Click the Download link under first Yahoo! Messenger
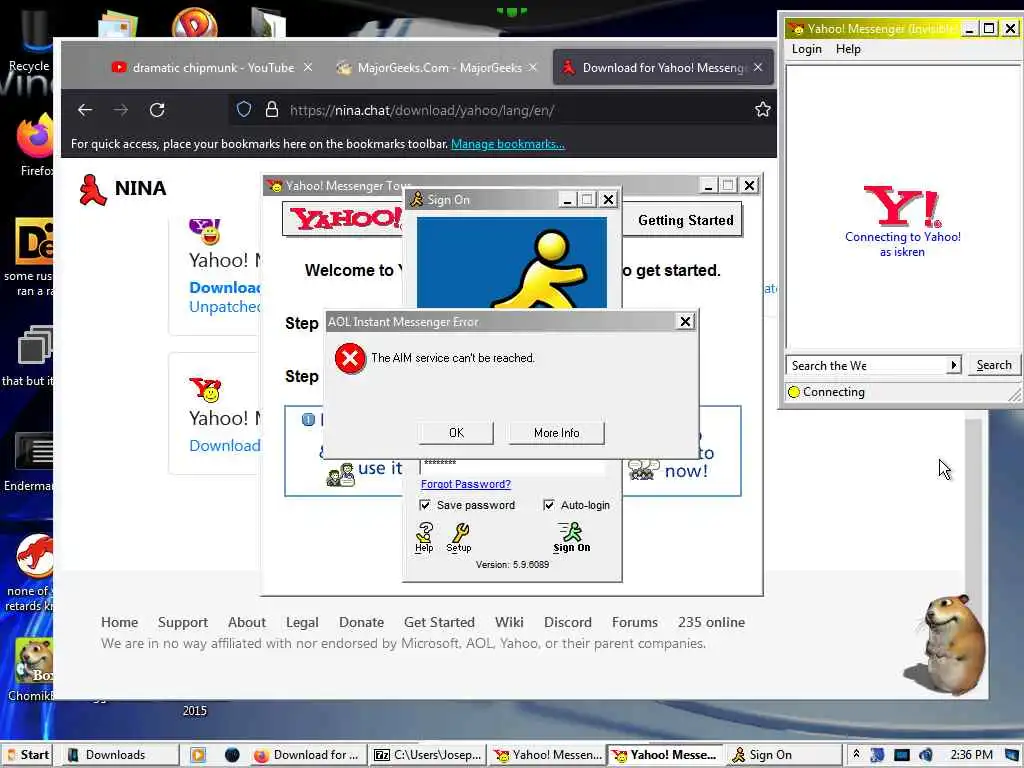This screenshot has width=1024, height=768. [225, 287]
